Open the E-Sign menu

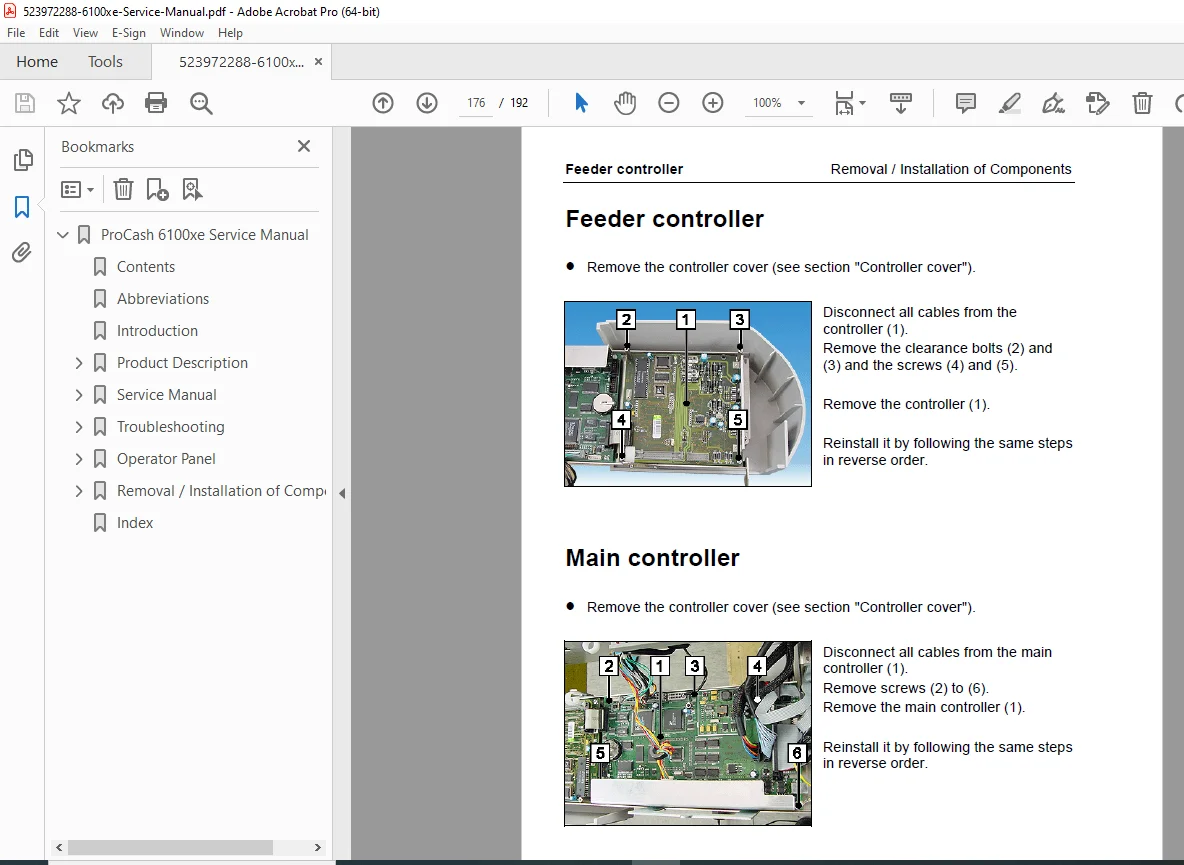(128, 32)
